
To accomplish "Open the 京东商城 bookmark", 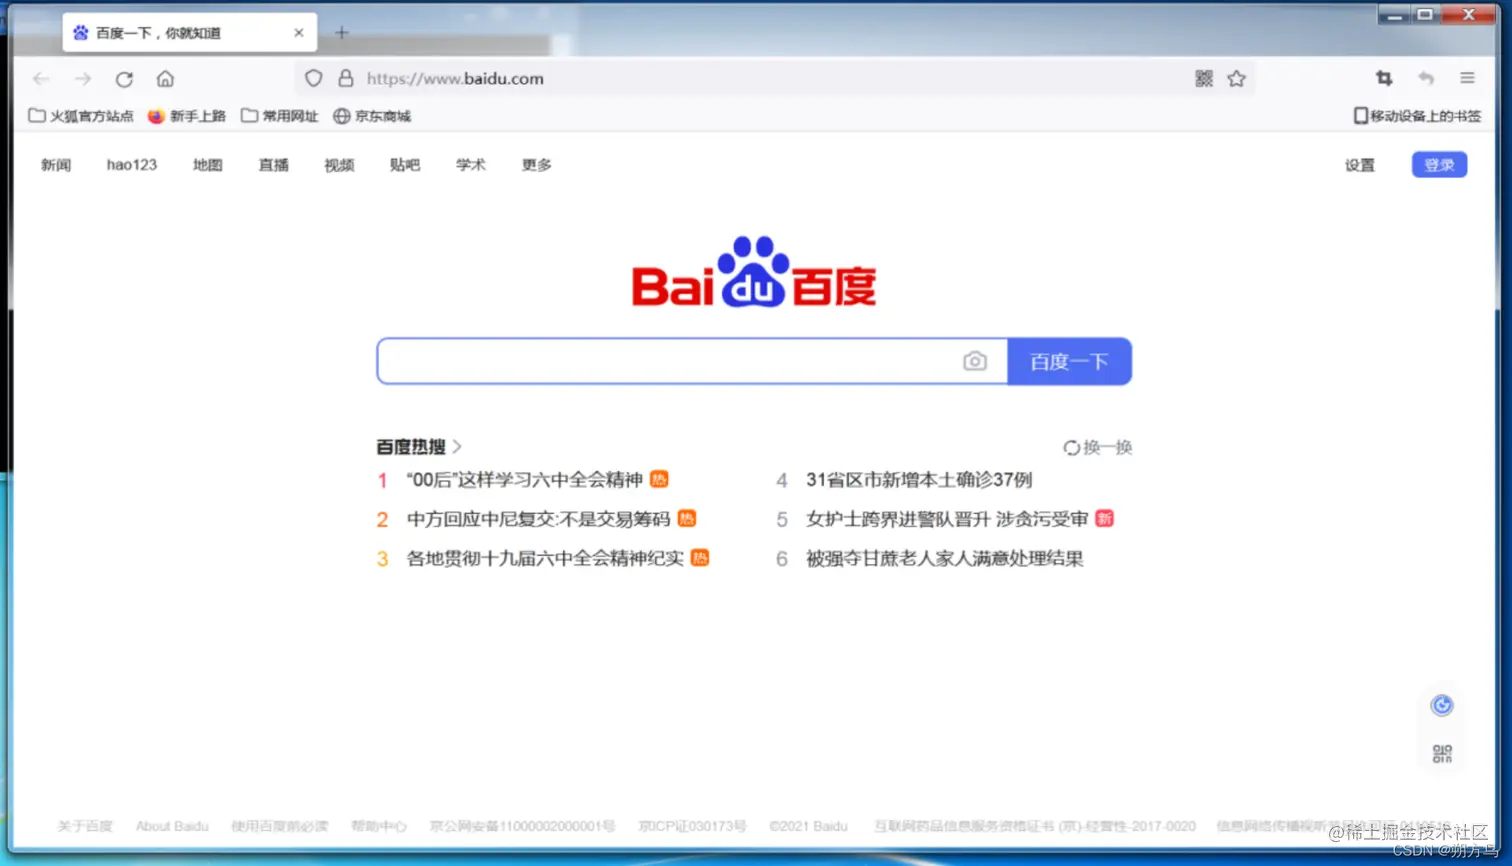I will 372,116.
